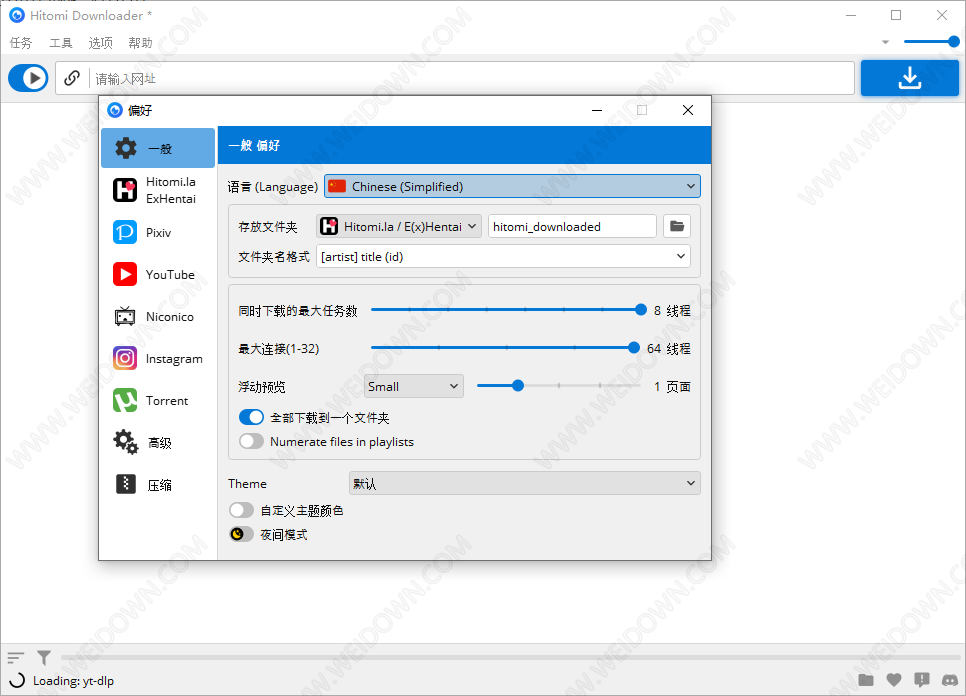The height and width of the screenshot is (696, 966).
Task: Click the blue download arrow button
Action: click(909, 78)
